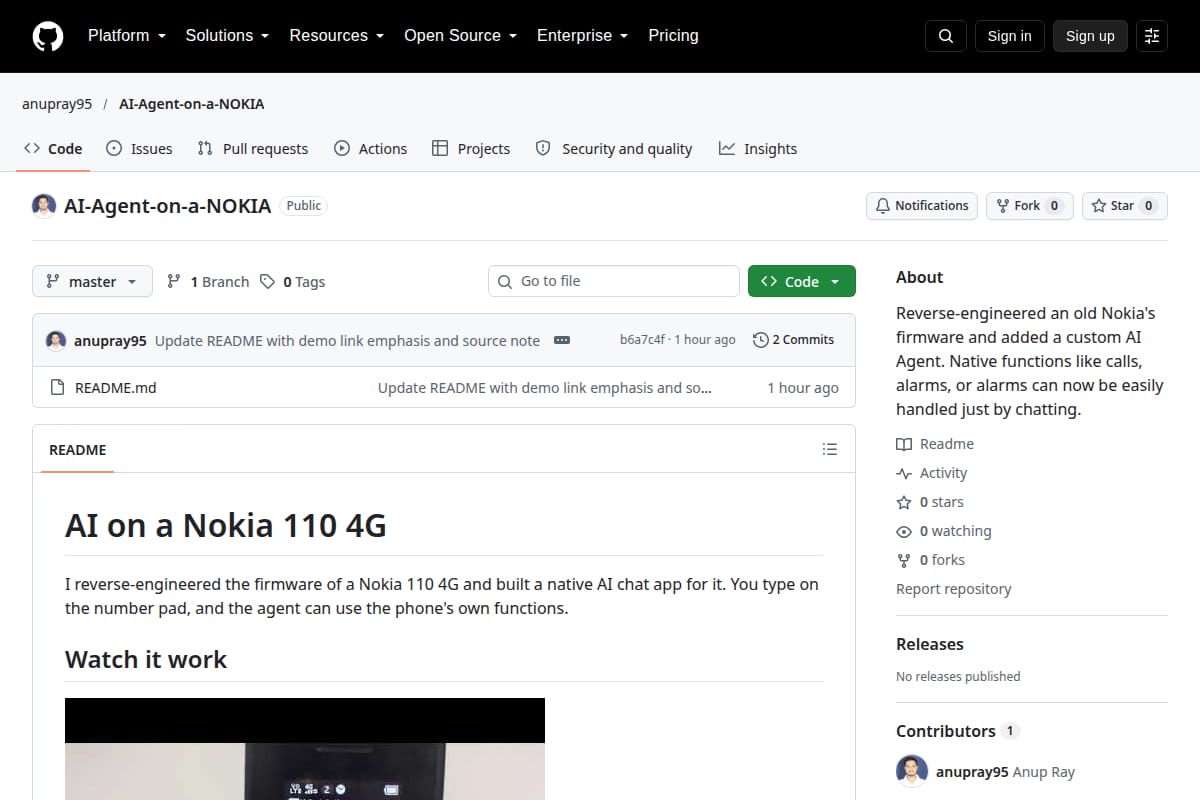
Task: Switch to the Pull requests tab
Action: tap(253, 148)
